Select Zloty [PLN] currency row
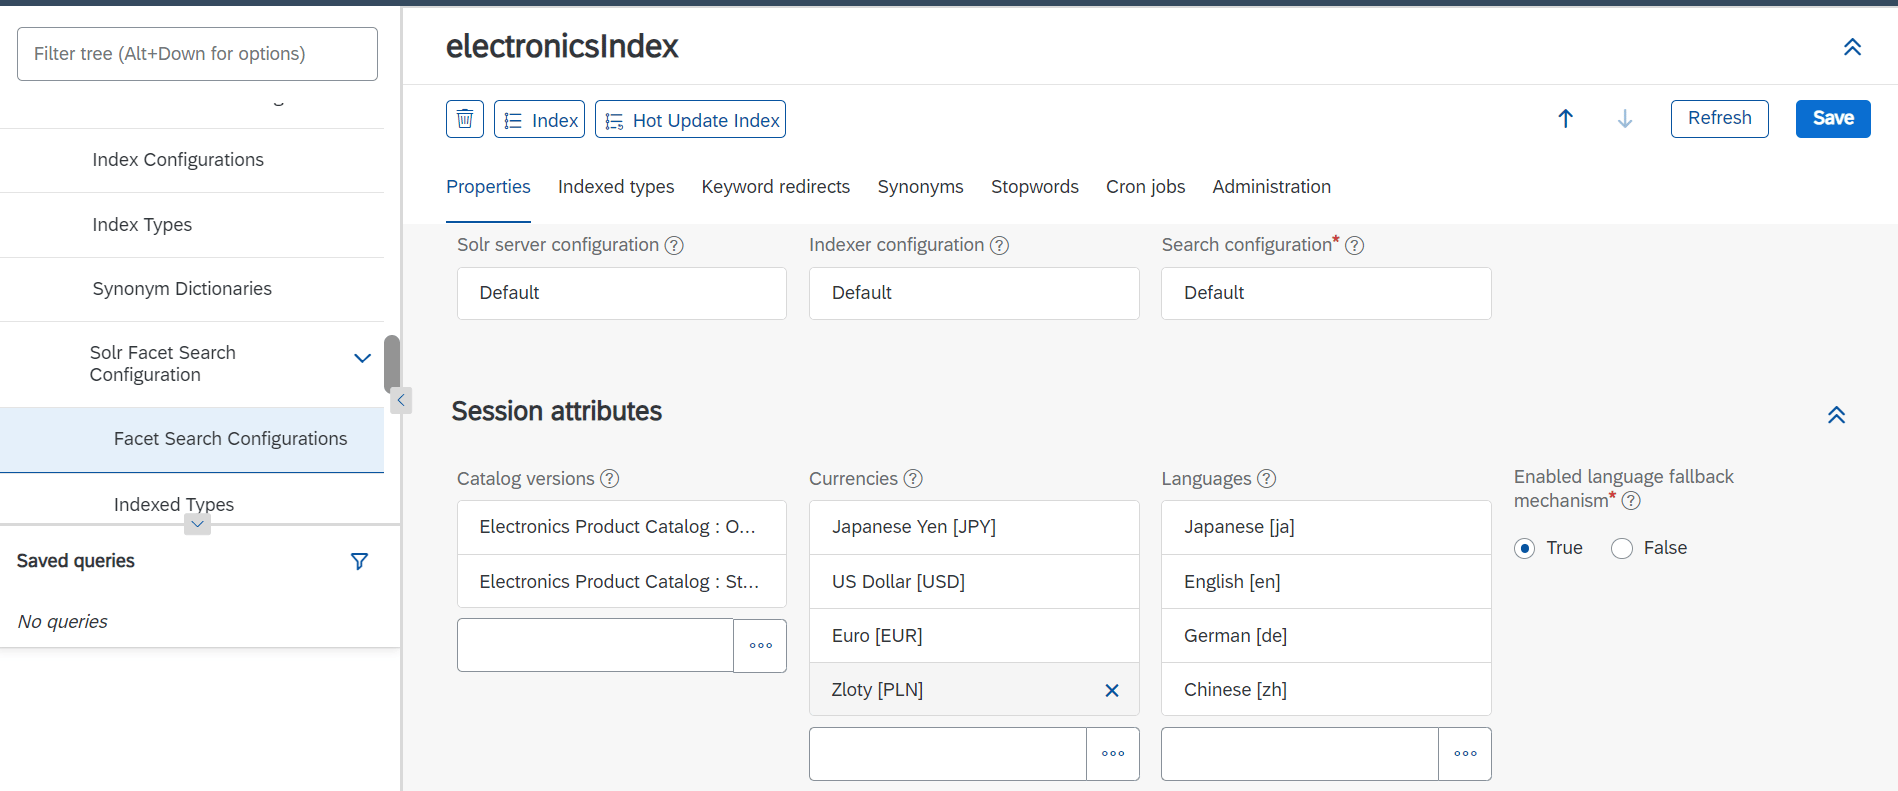 [974, 689]
